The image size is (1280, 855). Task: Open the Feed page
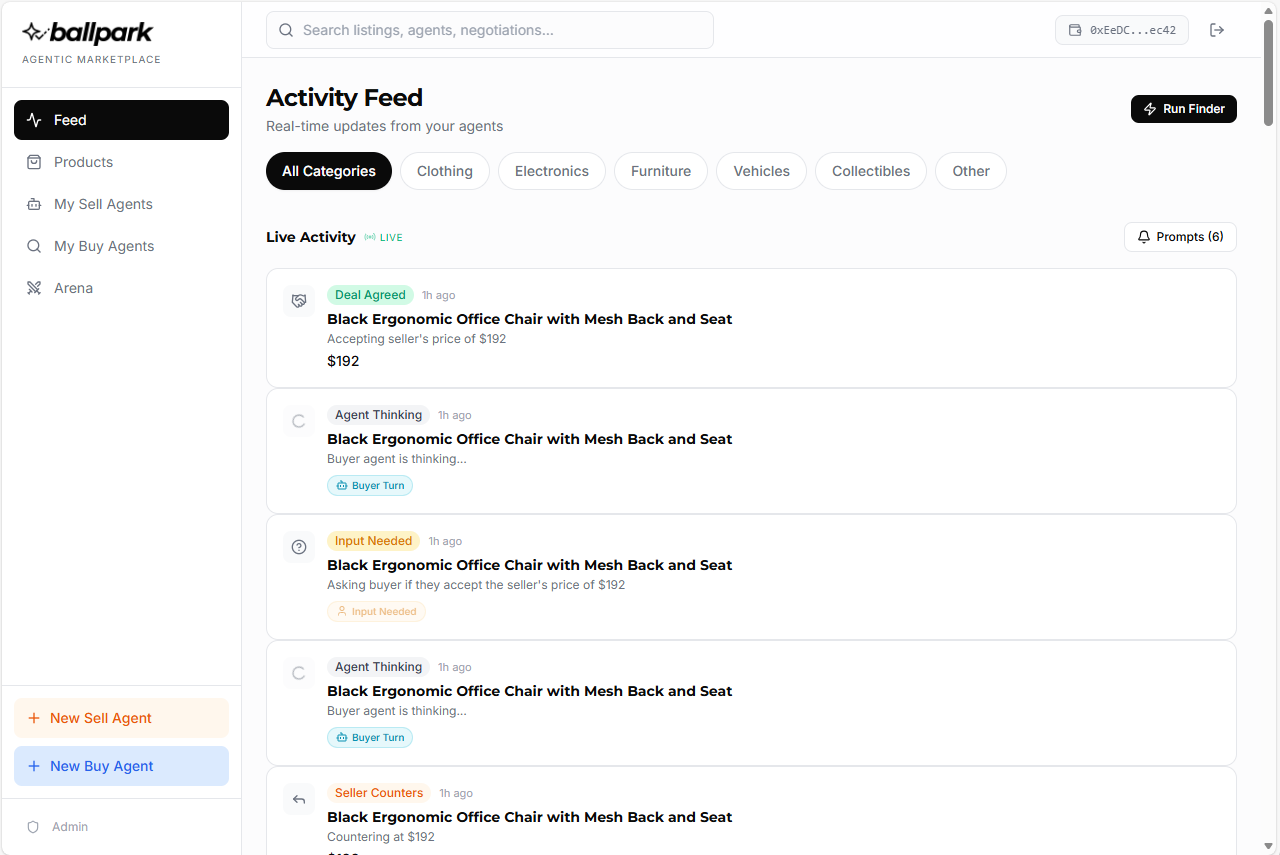[x=121, y=120]
